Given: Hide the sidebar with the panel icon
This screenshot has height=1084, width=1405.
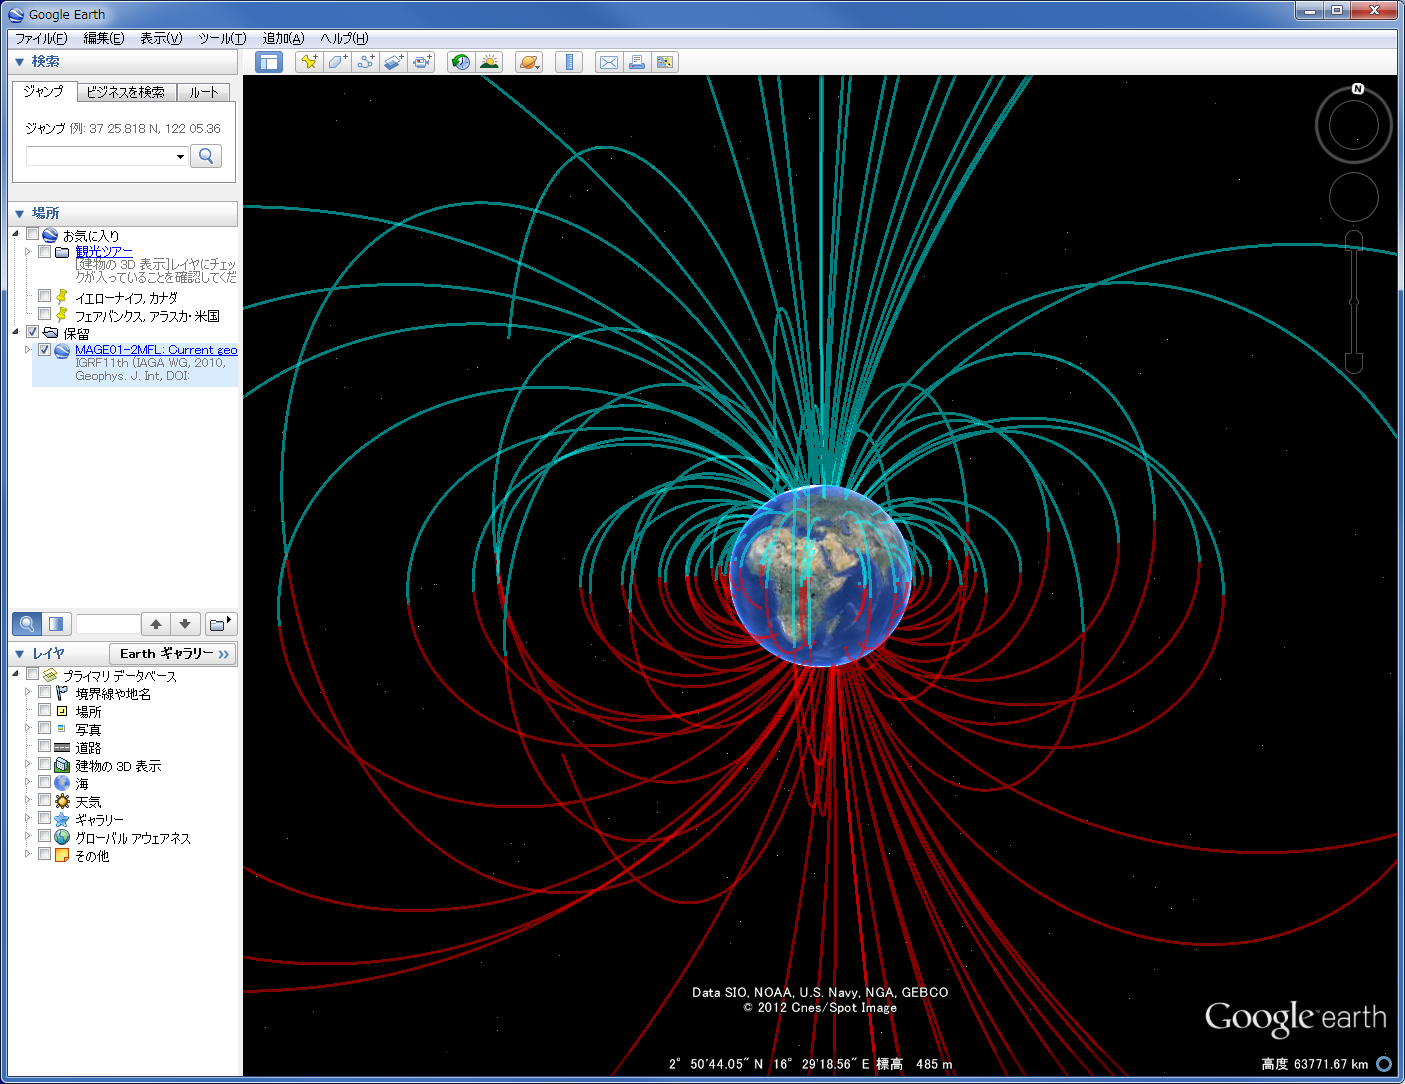Looking at the screenshot, I should point(269,62).
